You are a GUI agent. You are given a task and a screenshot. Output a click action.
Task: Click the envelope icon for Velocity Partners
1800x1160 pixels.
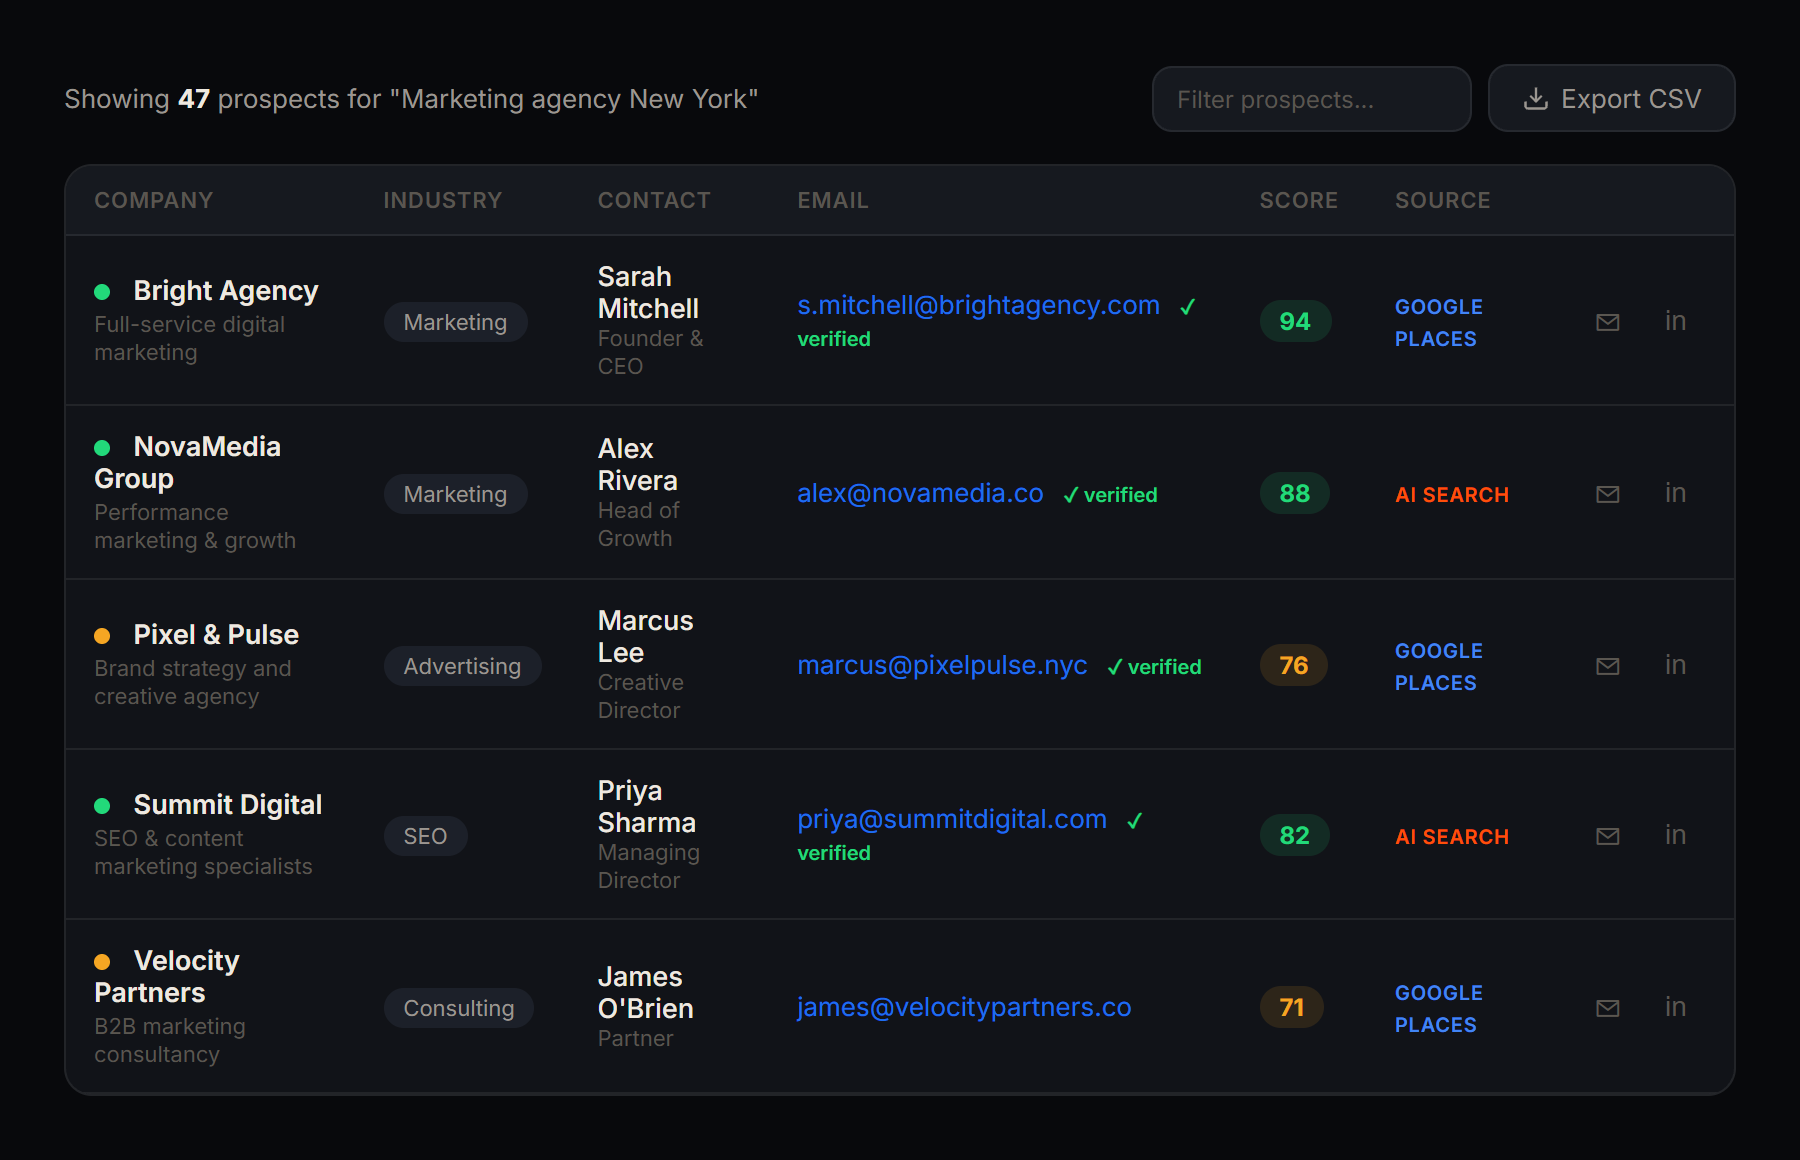(1607, 1008)
